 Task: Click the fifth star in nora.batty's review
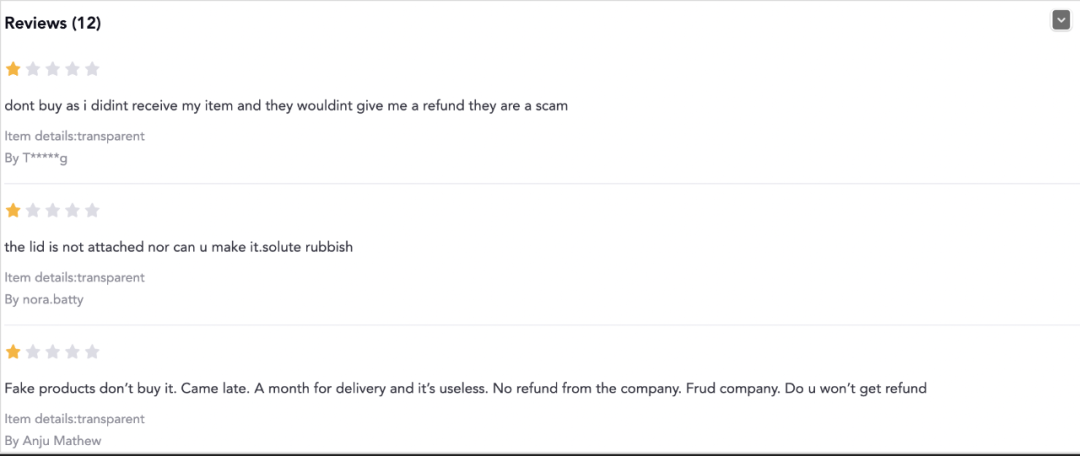click(92, 210)
